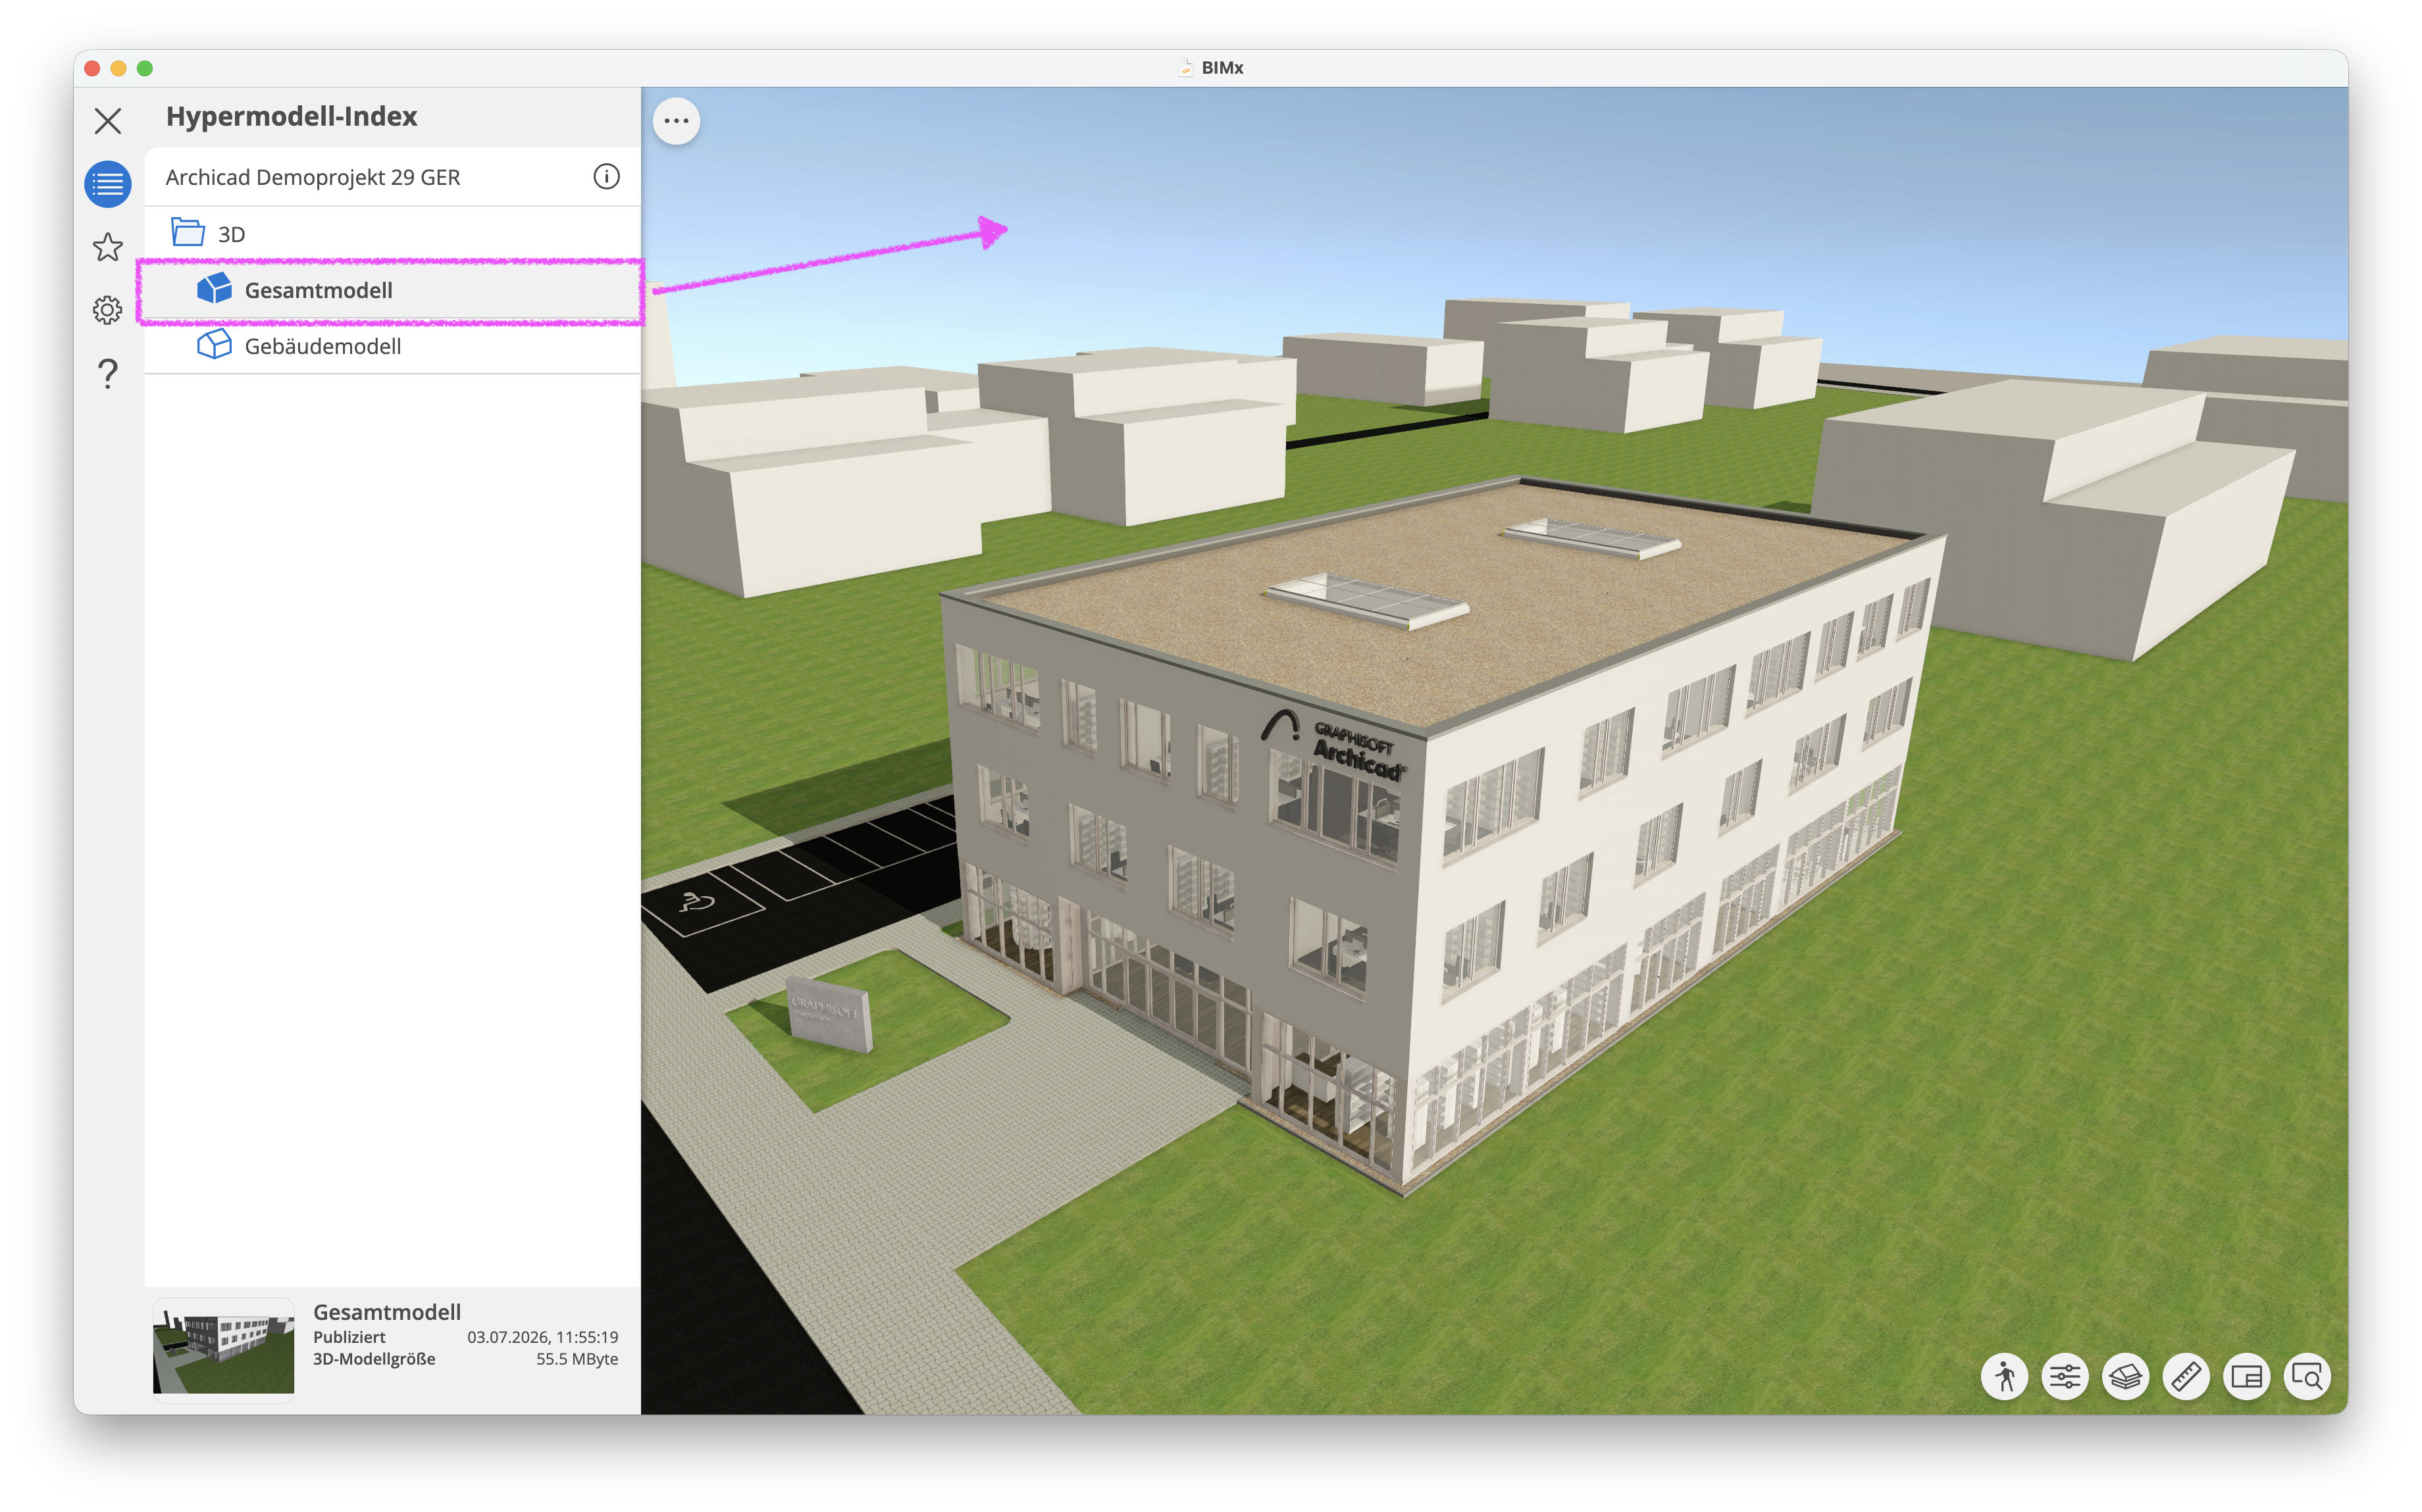Select the Gesamtmodell tree item
The image size is (2422, 1512).
click(x=392, y=290)
